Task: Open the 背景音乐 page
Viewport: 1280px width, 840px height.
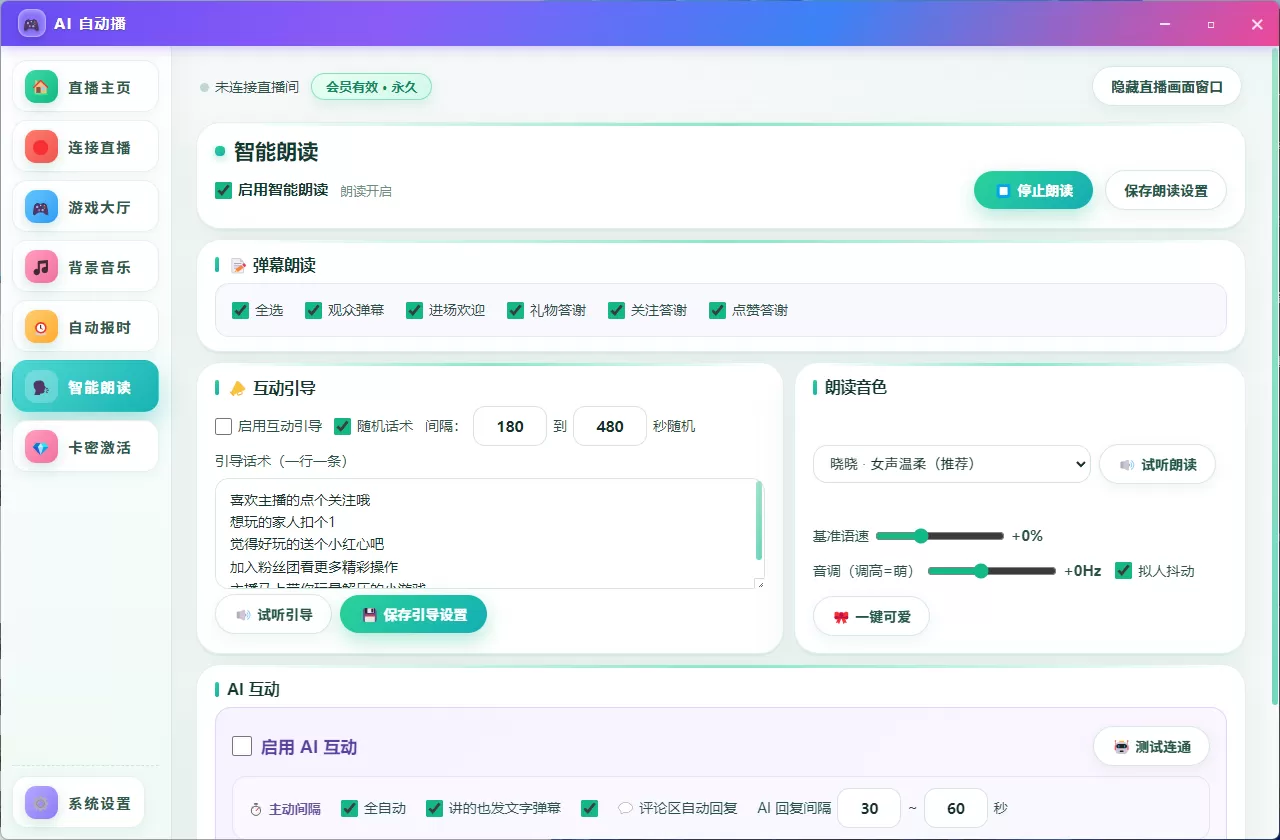Action: [x=85, y=267]
